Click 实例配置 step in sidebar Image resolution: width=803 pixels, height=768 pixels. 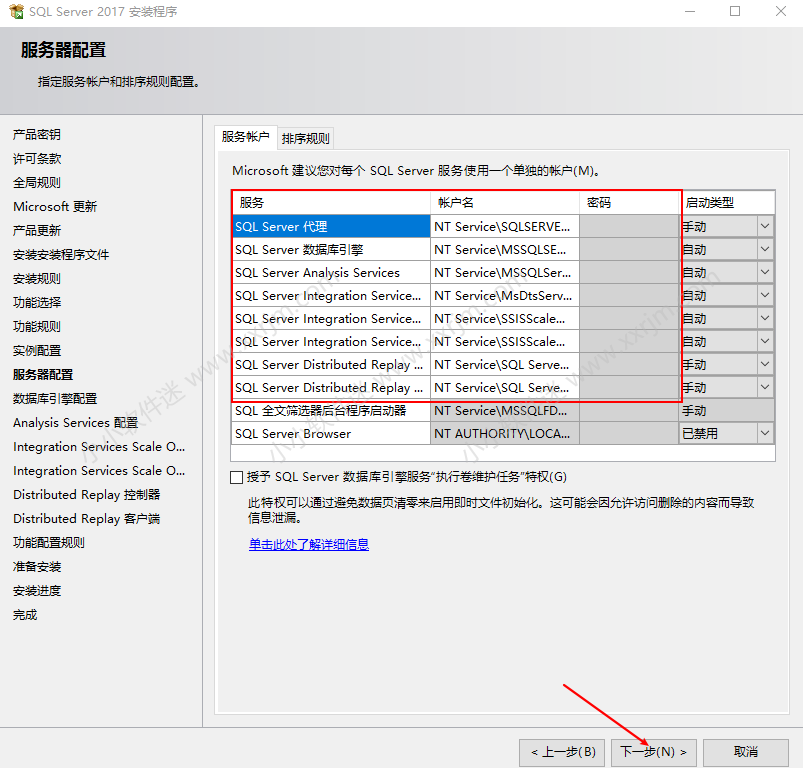point(37,351)
